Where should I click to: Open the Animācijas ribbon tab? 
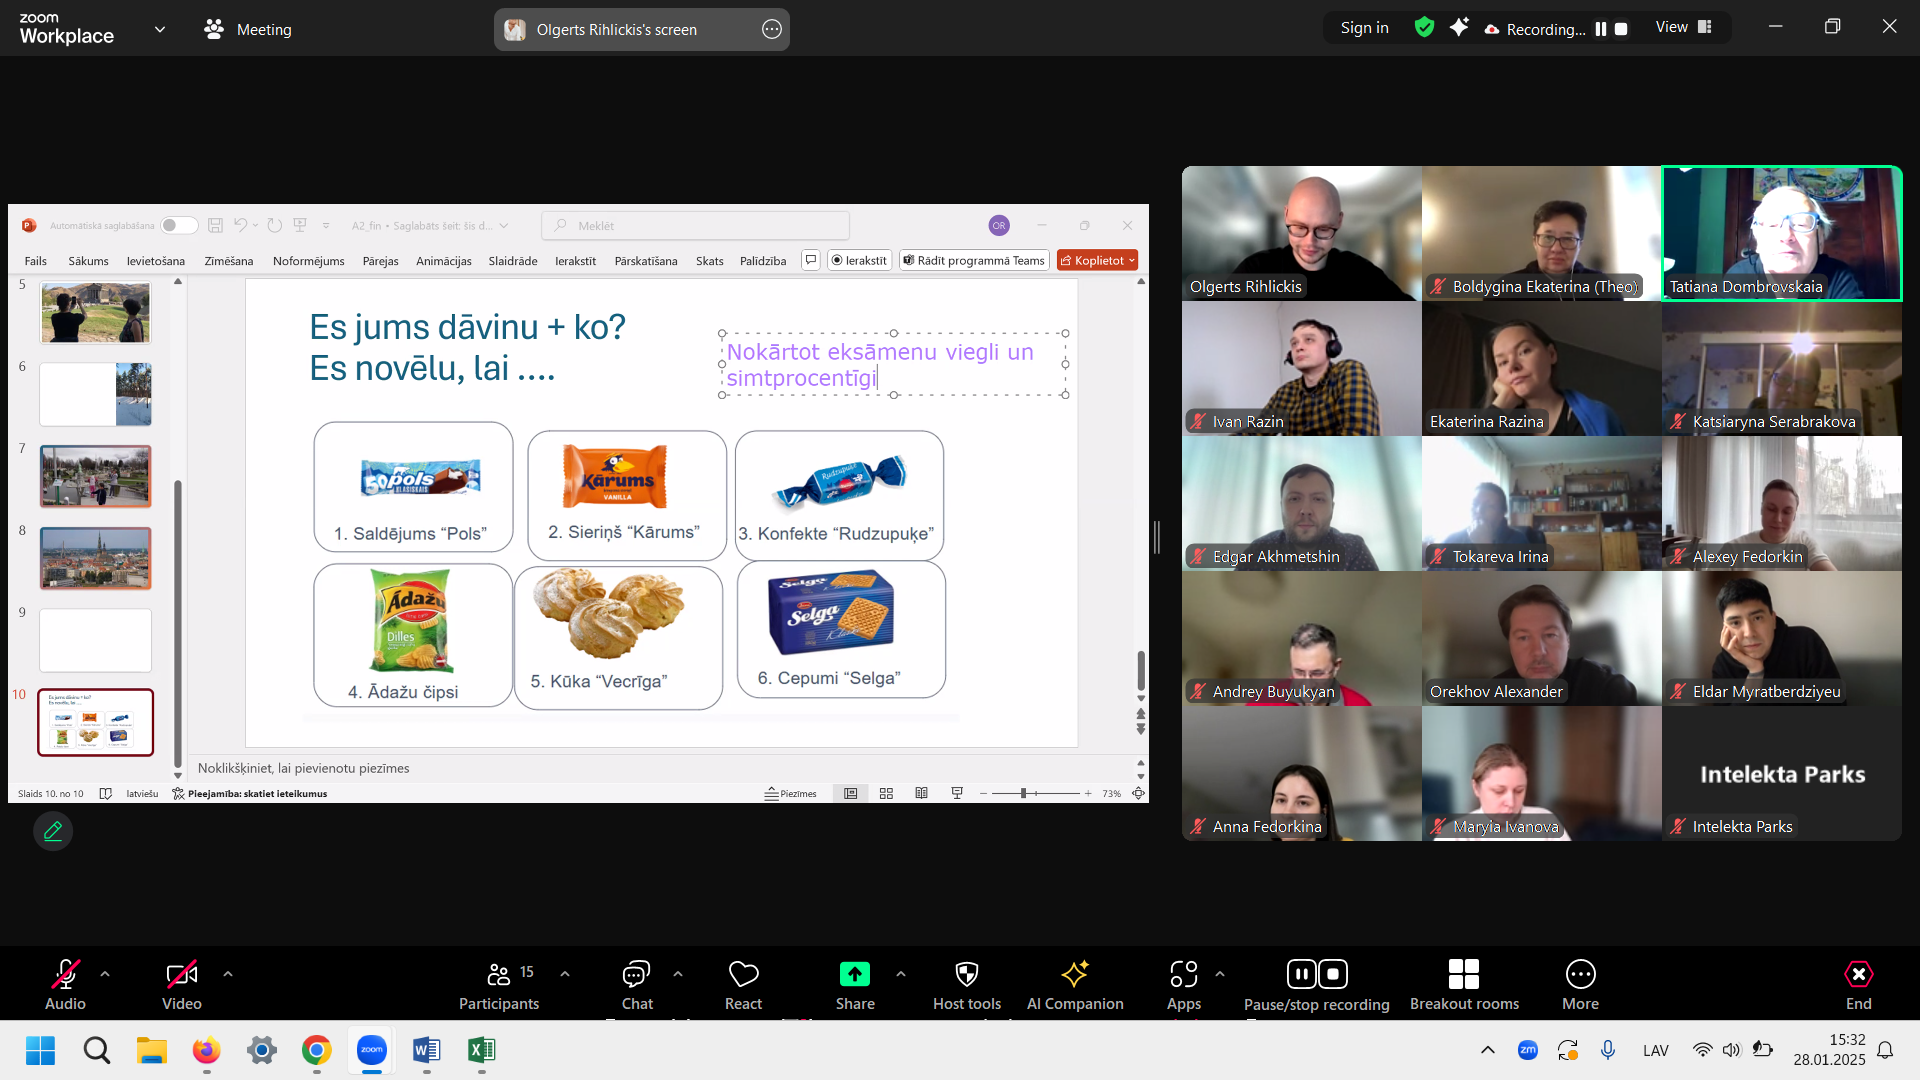click(443, 261)
